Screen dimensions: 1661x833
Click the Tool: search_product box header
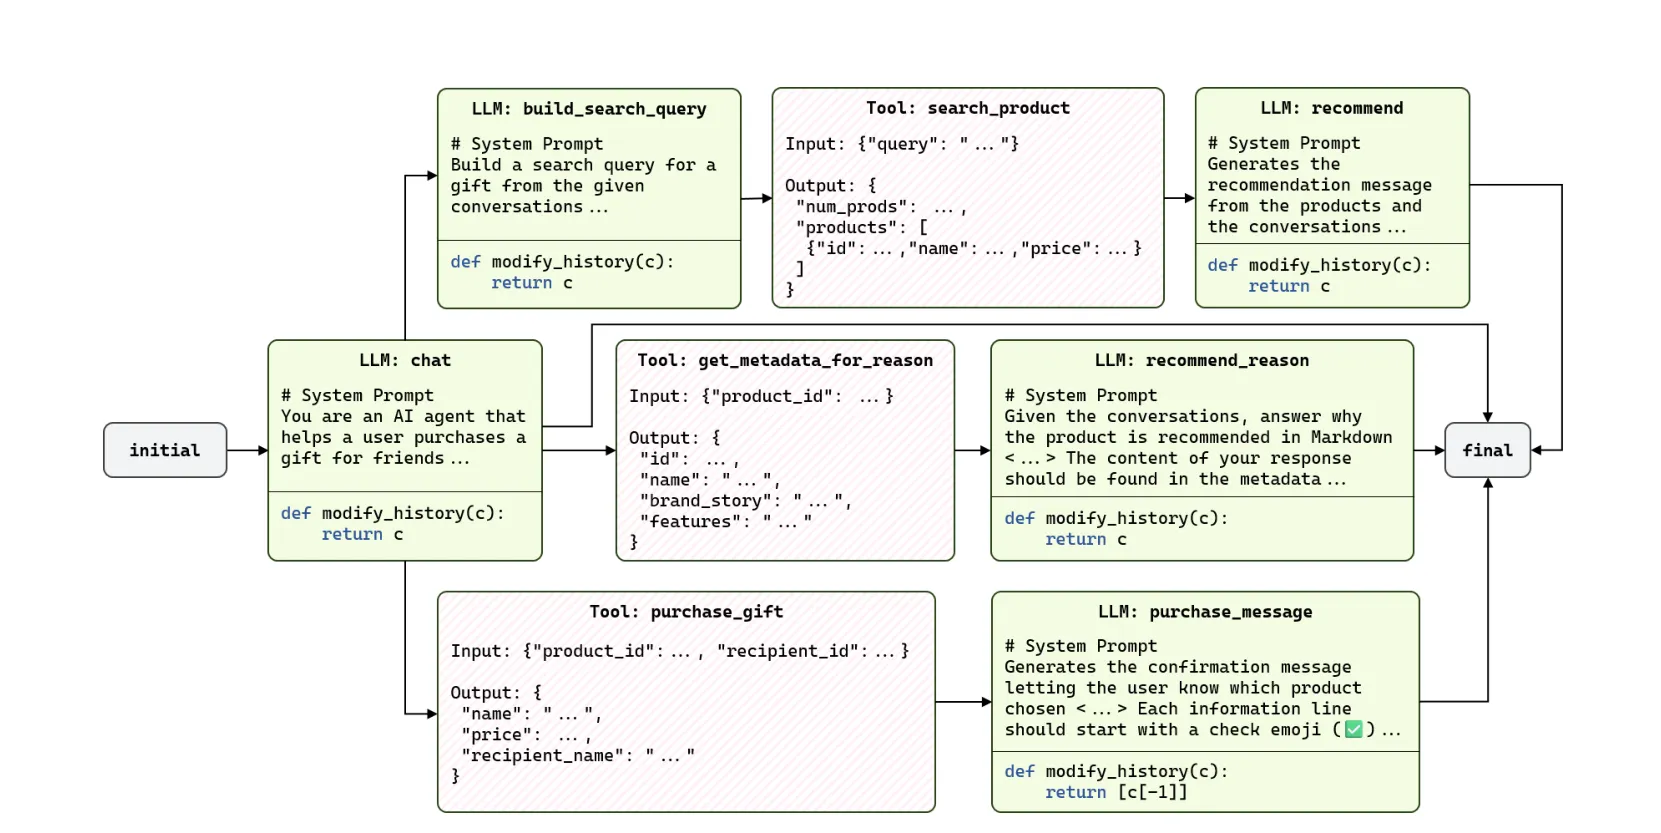pos(968,108)
